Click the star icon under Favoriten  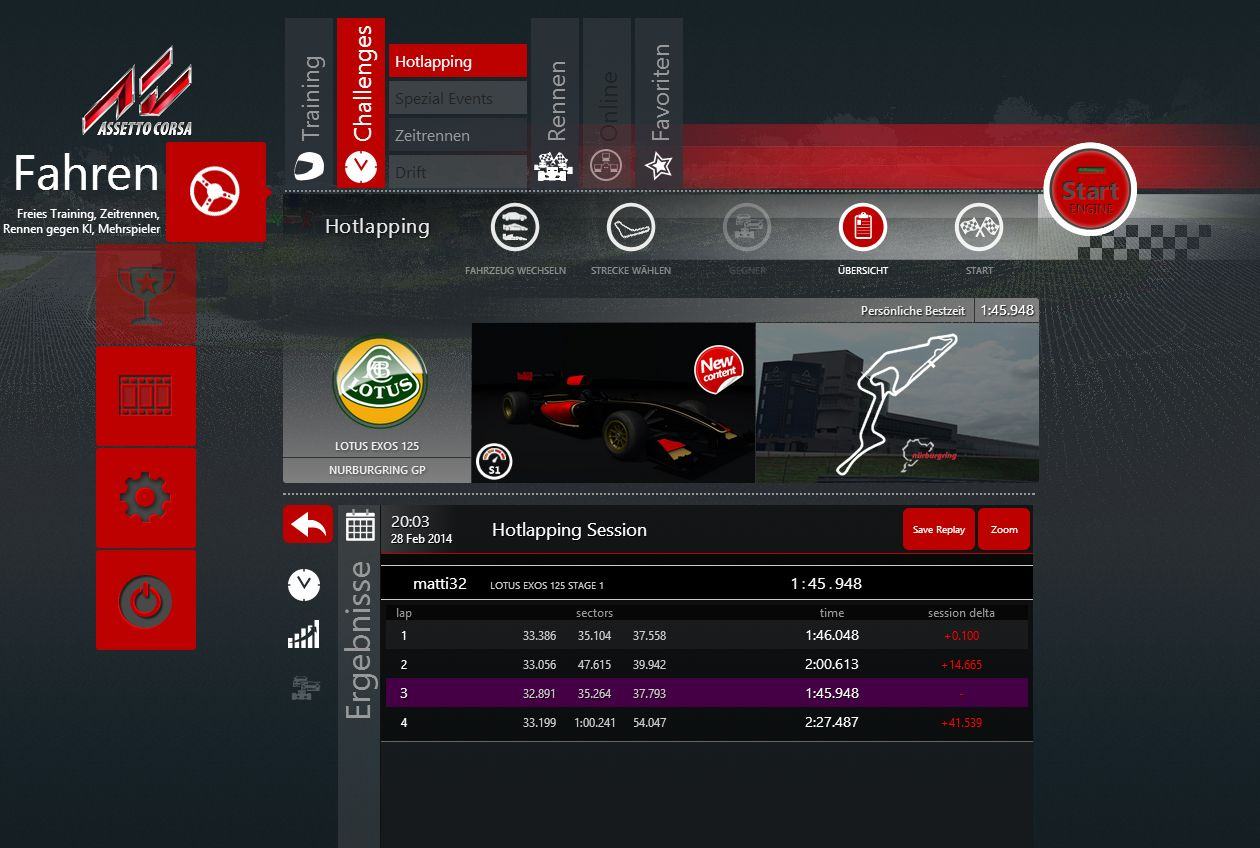pyautogui.click(x=659, y=166)
